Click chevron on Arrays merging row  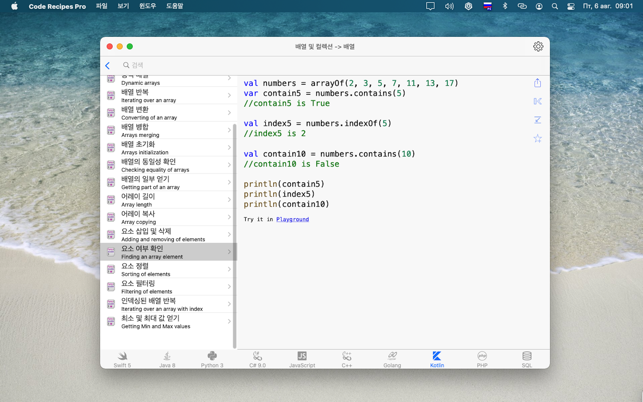pos(229,130)
